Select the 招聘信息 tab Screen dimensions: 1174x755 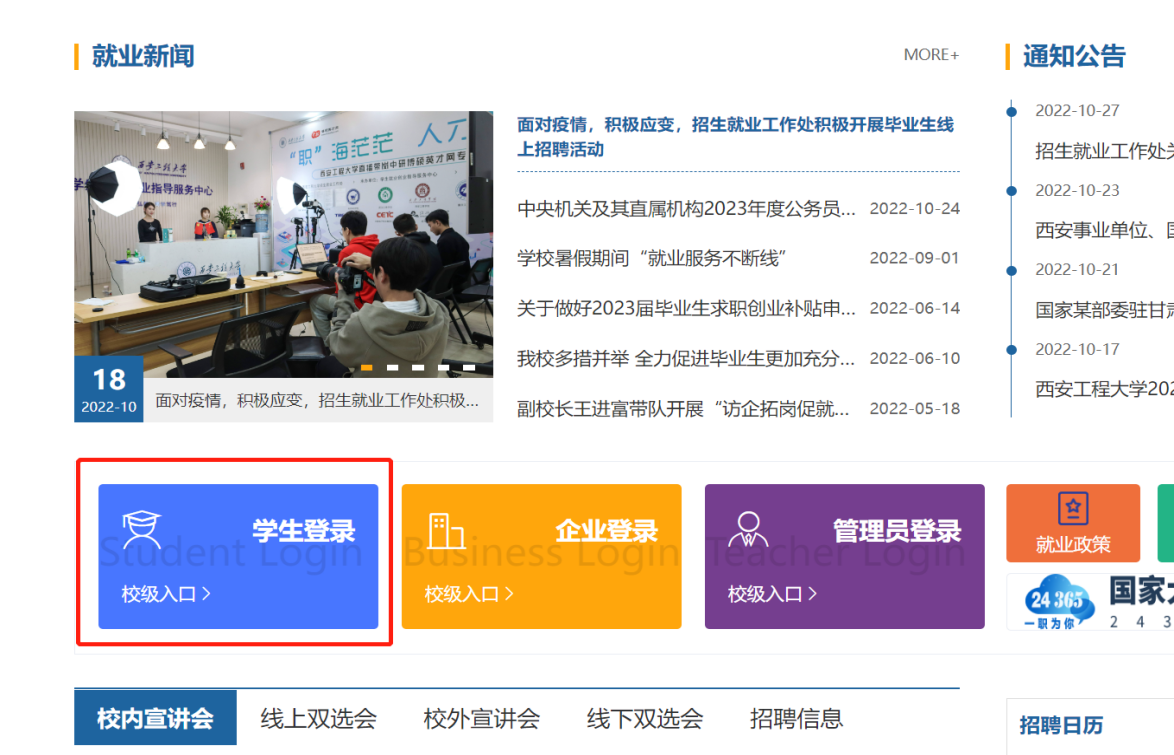[796, 718]
